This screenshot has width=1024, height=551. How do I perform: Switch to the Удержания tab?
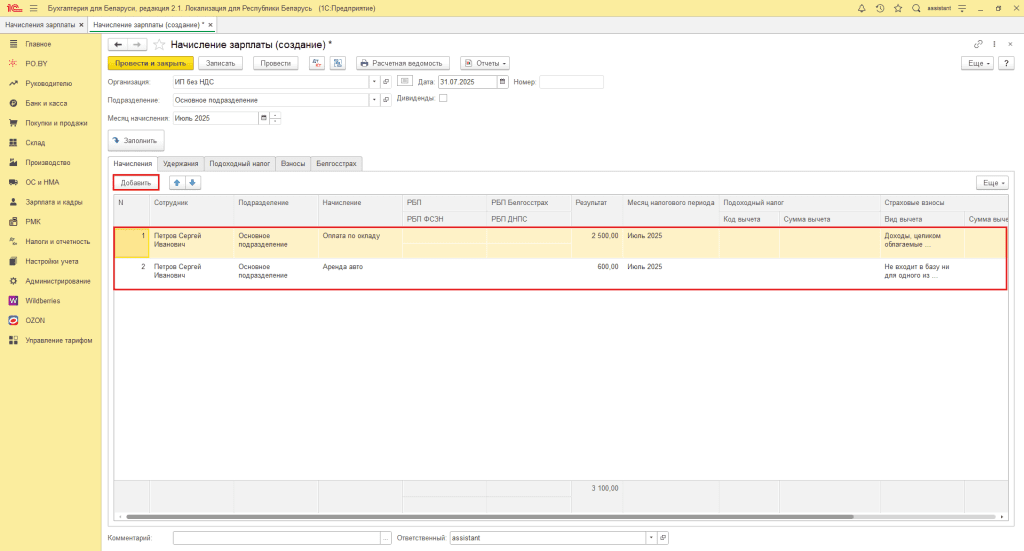[x=181, y=163]
